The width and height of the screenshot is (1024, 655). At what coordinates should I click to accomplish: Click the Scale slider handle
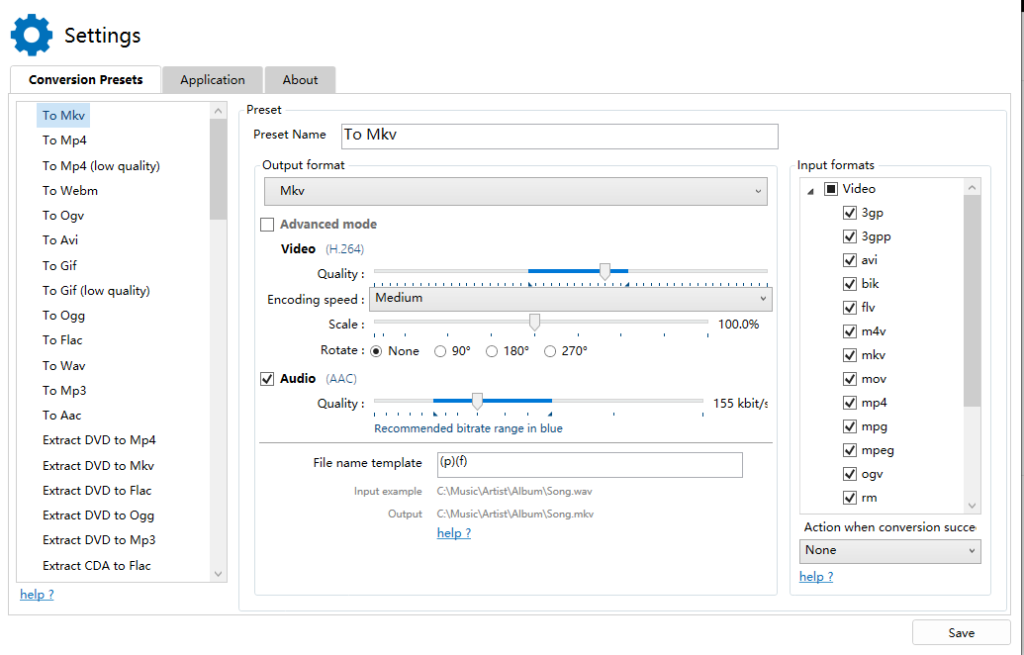tap(534, 322)
